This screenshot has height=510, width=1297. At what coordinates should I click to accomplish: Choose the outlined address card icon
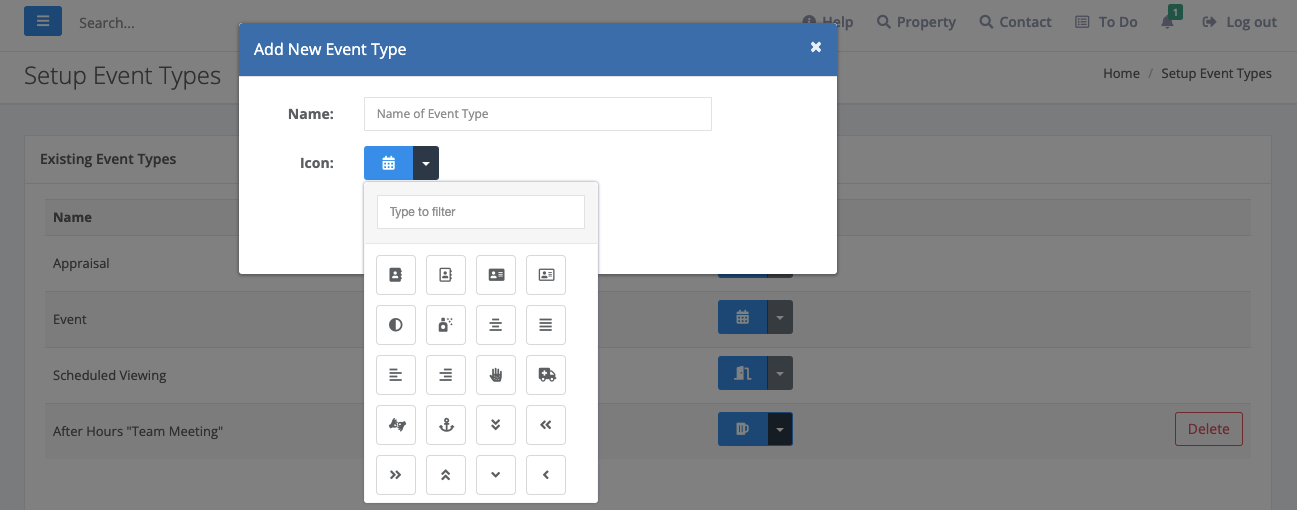pos(546,274)
